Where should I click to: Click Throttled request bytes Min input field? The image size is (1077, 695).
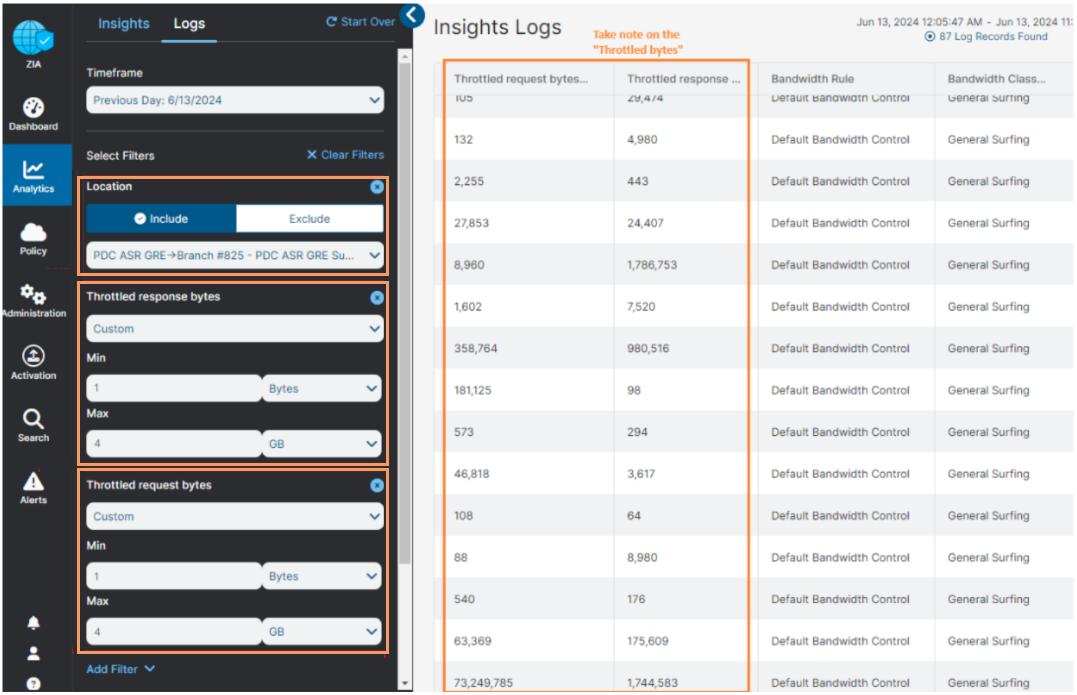173,576
